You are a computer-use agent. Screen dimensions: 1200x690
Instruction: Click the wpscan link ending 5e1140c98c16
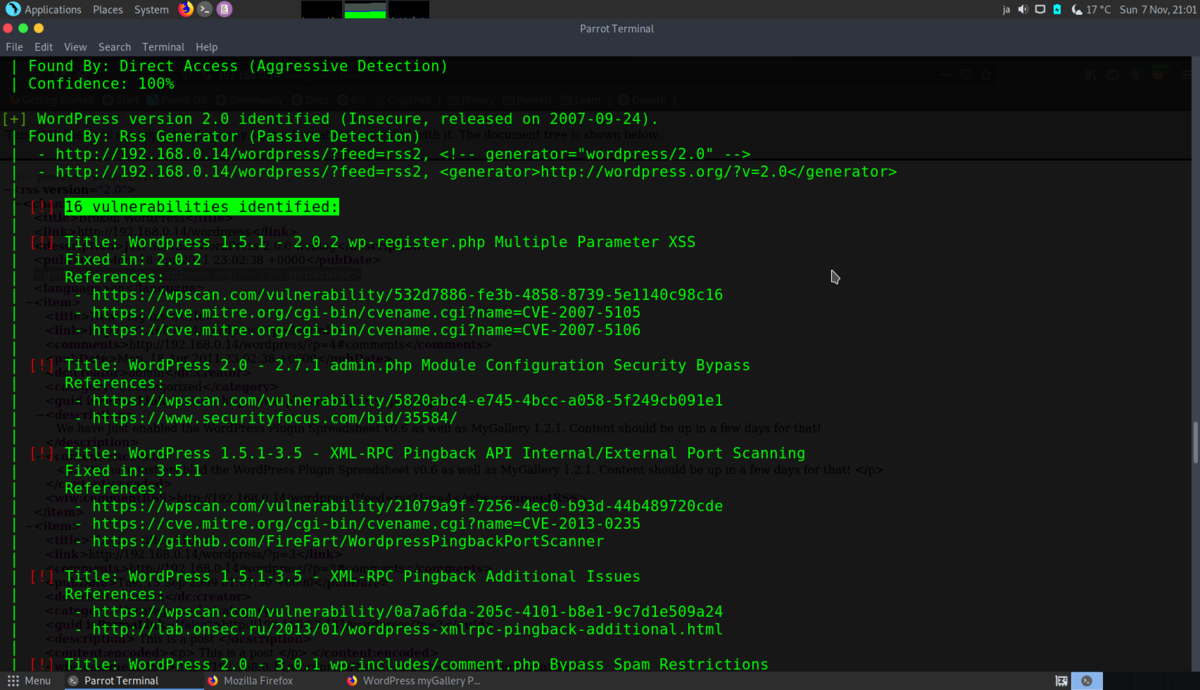click(407, 295)
